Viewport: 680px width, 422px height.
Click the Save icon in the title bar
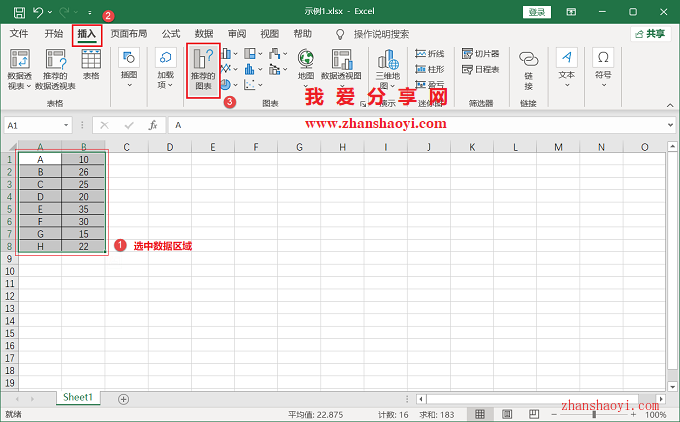19,12
